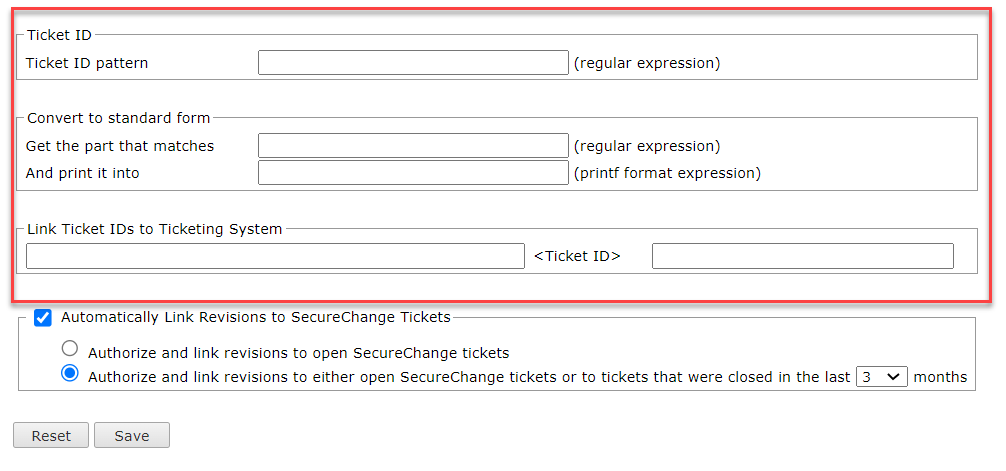Select the URL field after <Ticket ID>

[802, 256]
